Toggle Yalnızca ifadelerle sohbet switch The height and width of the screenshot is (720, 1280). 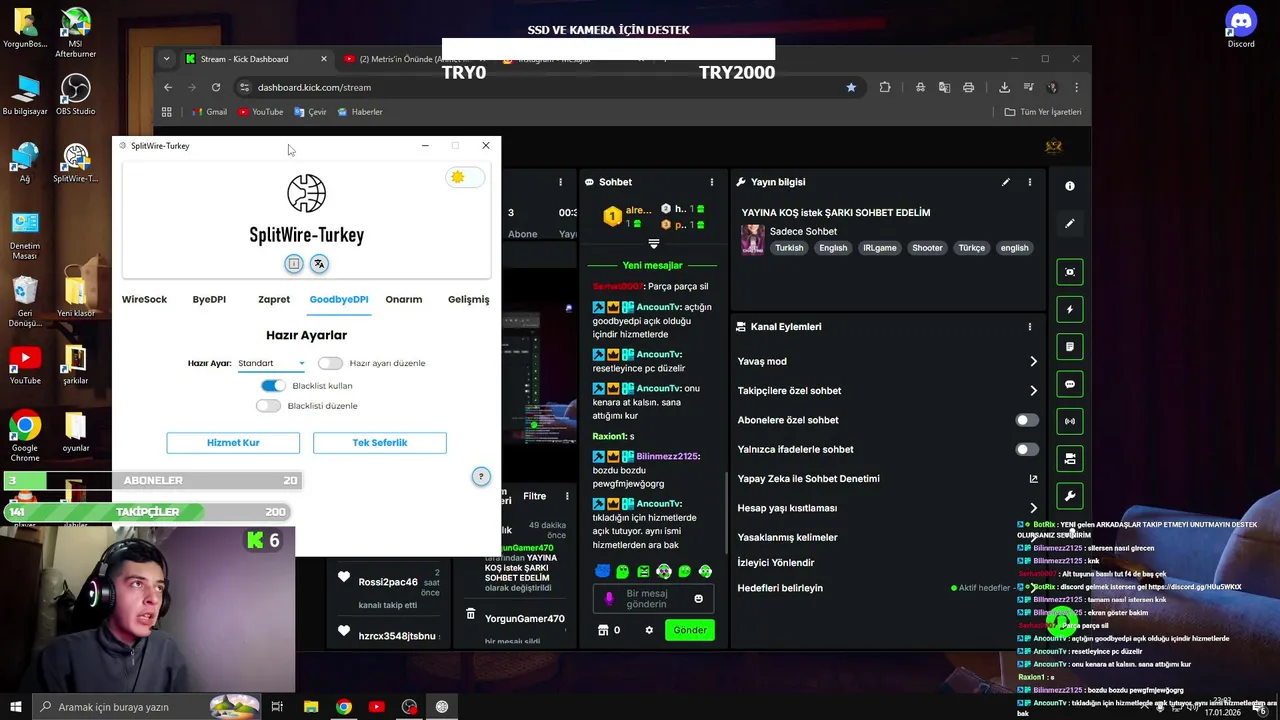[1027, 449]
